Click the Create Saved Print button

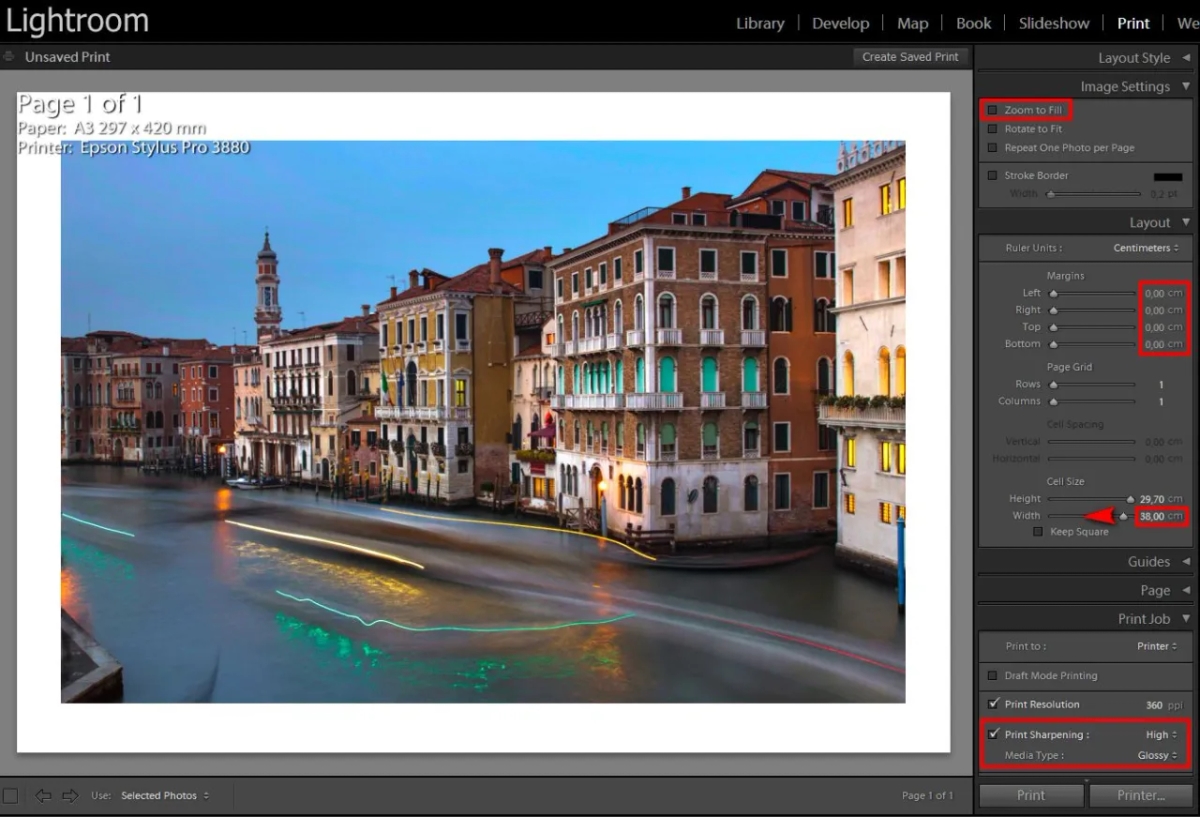point(910,57)
